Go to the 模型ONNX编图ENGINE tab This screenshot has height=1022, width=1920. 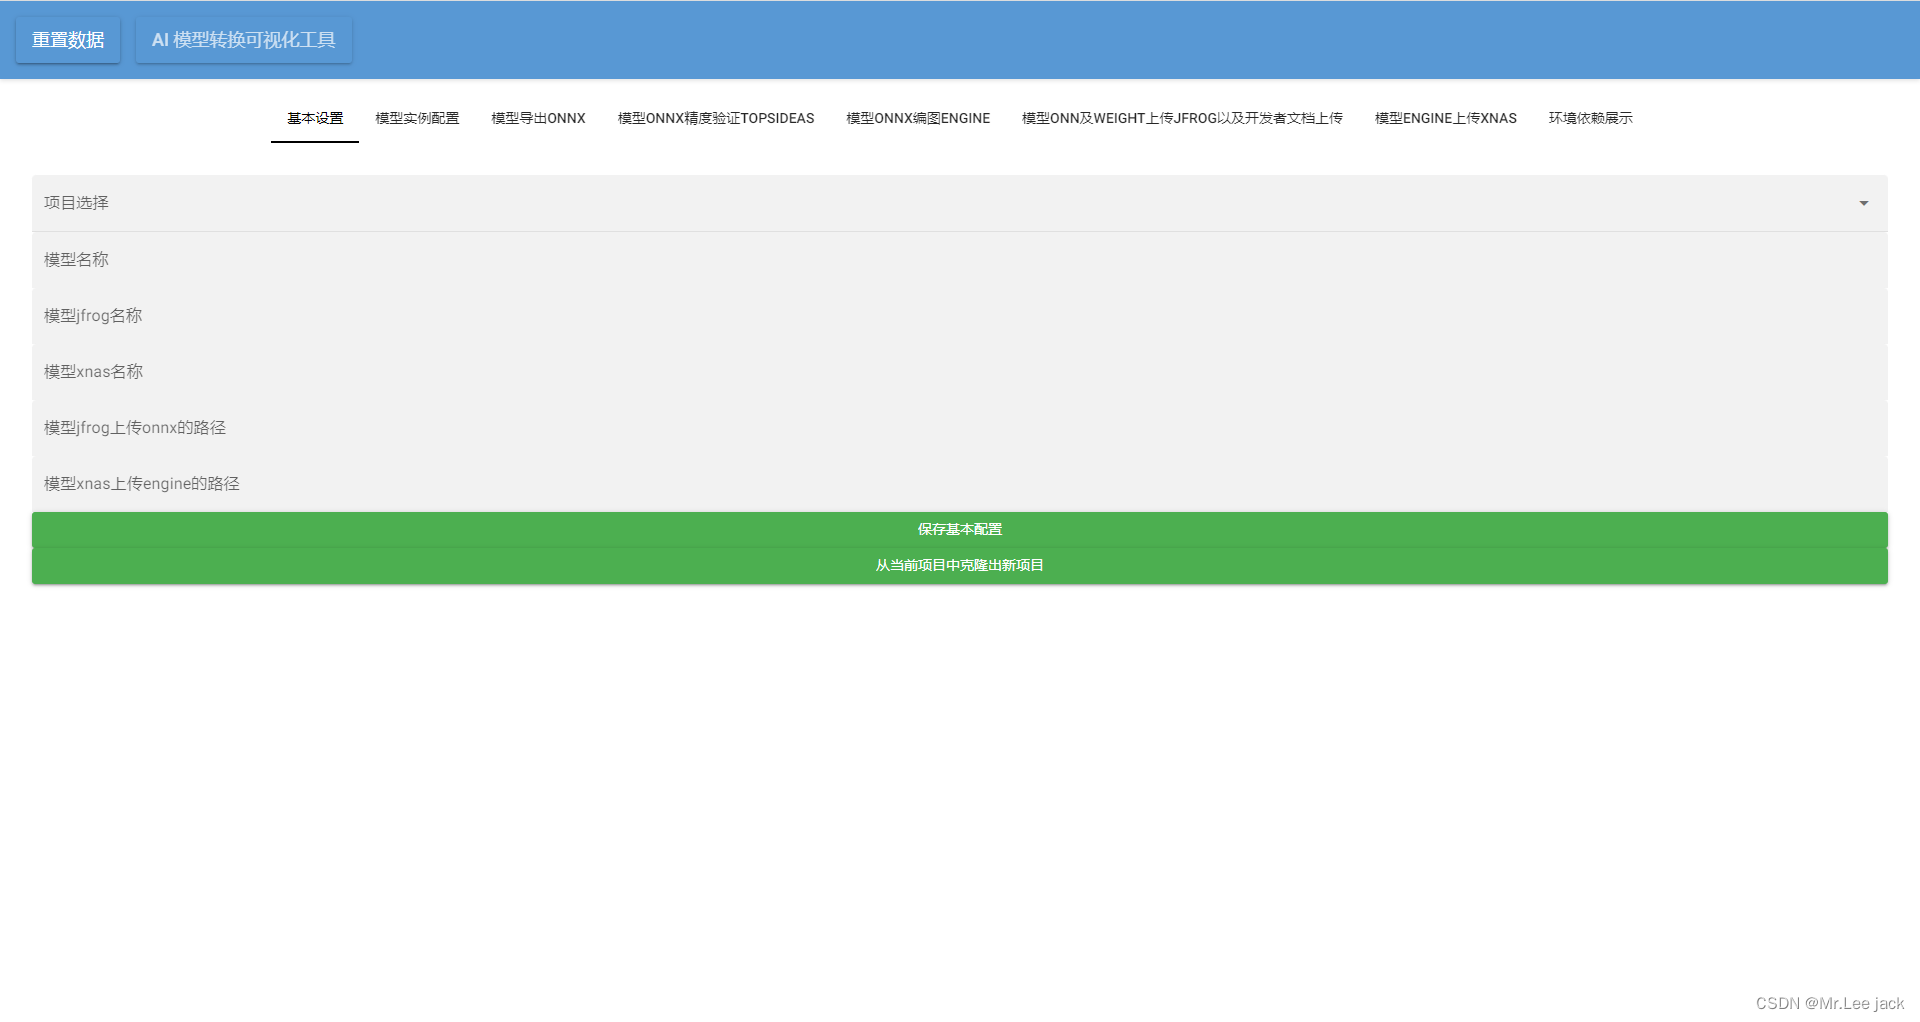click(918, 118)
